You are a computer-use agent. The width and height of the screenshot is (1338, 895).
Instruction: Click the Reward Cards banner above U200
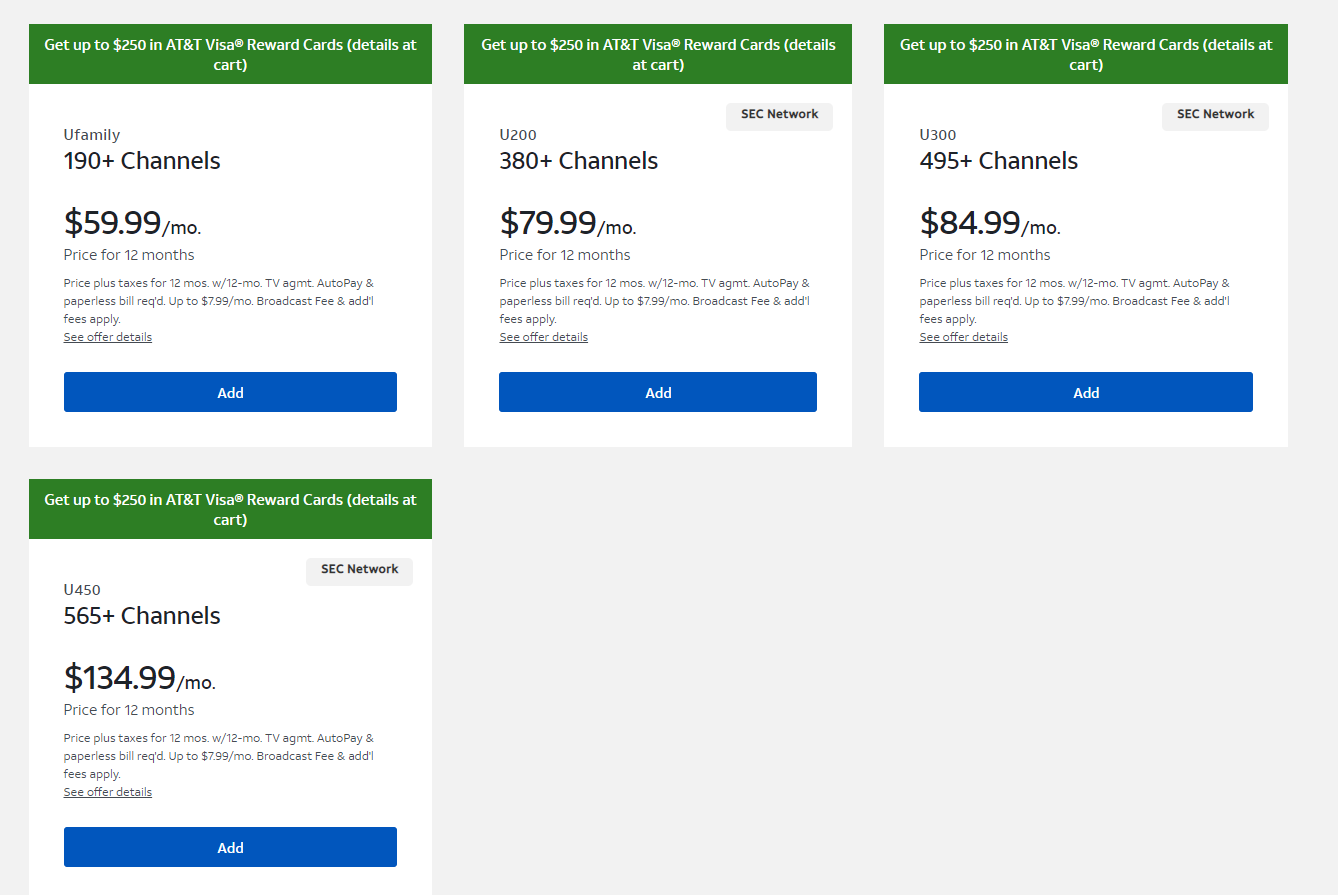click(658, 54)
